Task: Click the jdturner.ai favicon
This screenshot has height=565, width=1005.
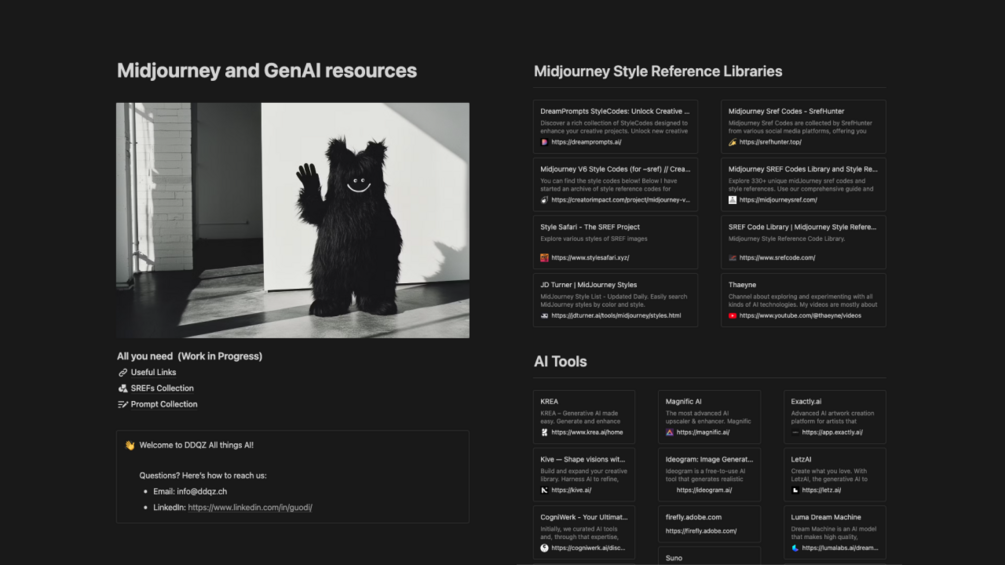Action: [x=544, y=316]
